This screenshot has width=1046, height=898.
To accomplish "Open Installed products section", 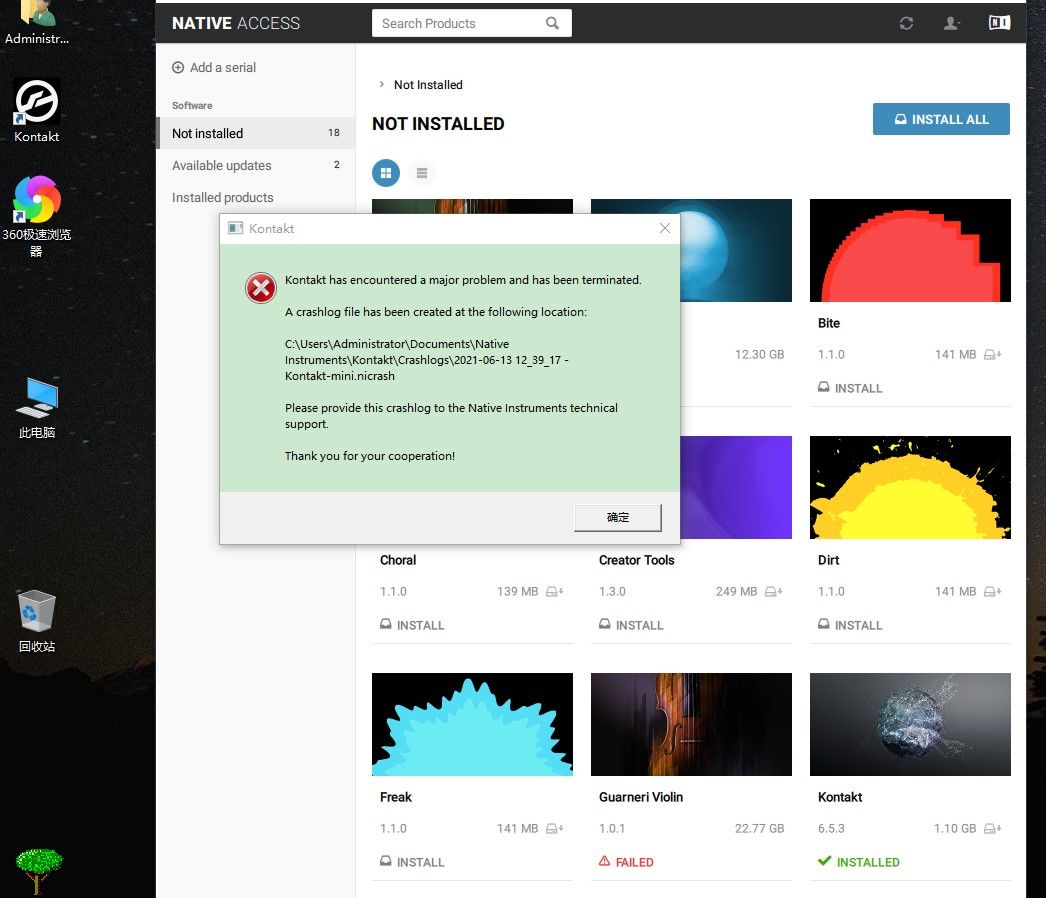I will 222,197.
